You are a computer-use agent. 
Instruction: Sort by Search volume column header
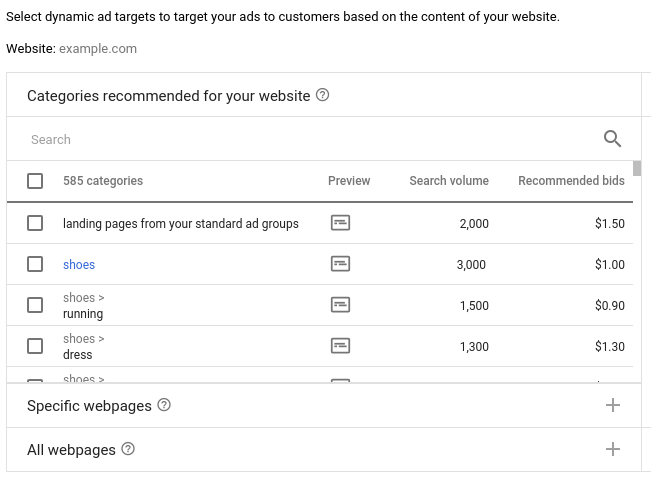(x=449, y=181)
